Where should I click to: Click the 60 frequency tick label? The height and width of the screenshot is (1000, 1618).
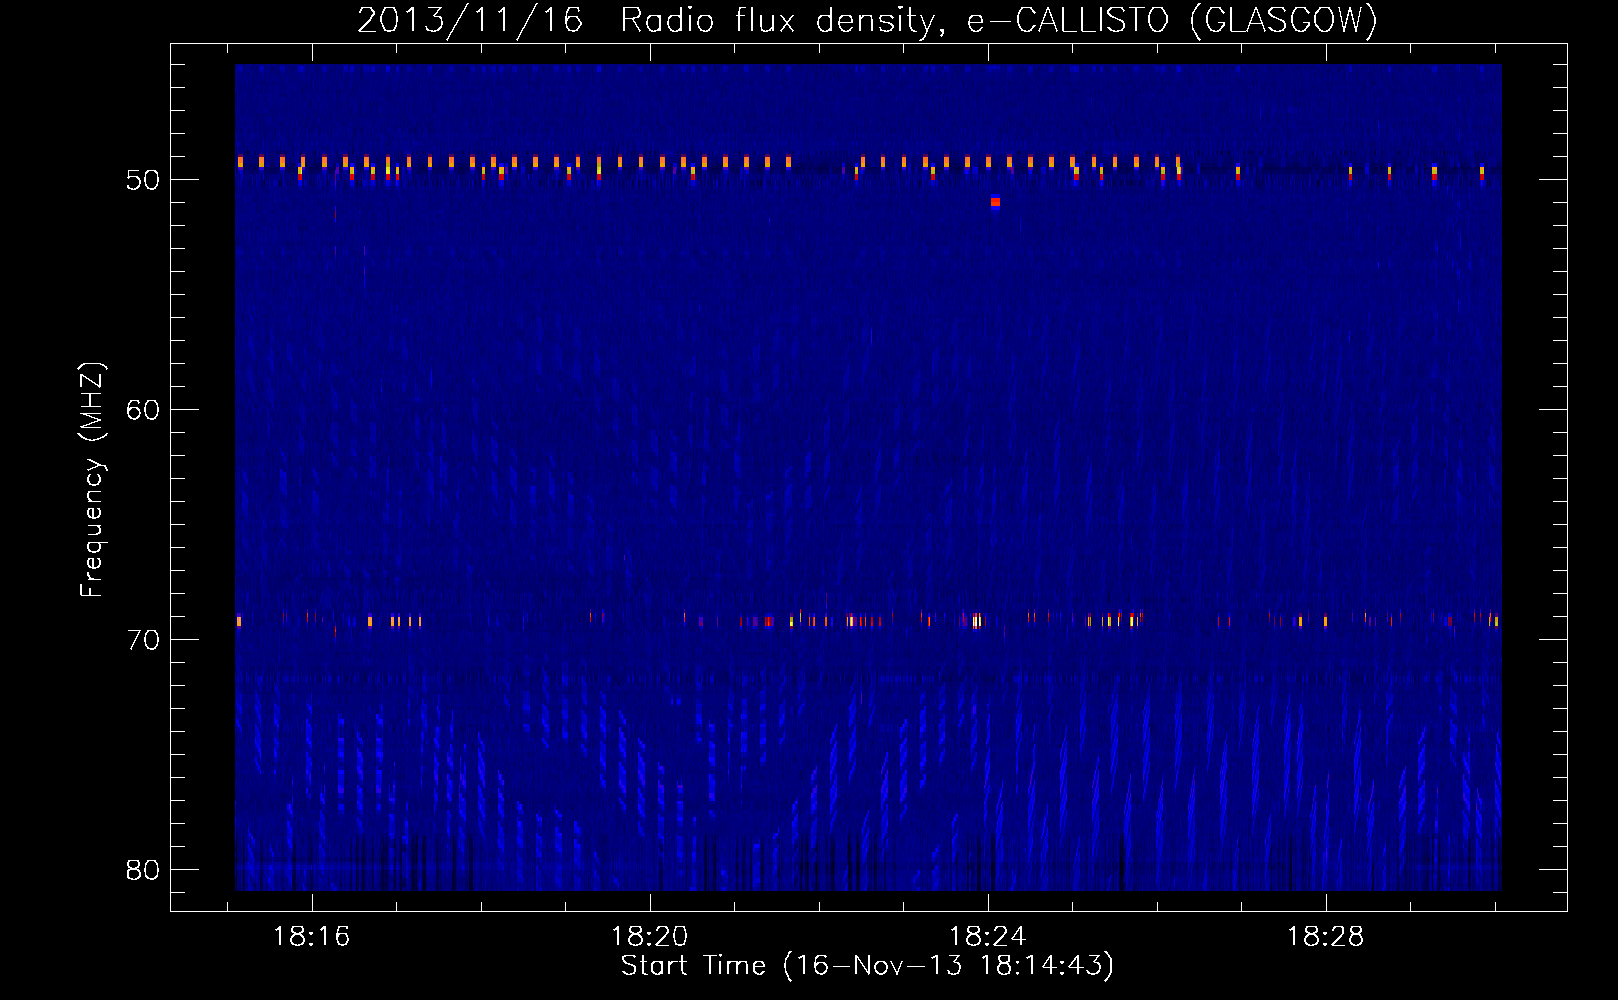pos(143,410)
